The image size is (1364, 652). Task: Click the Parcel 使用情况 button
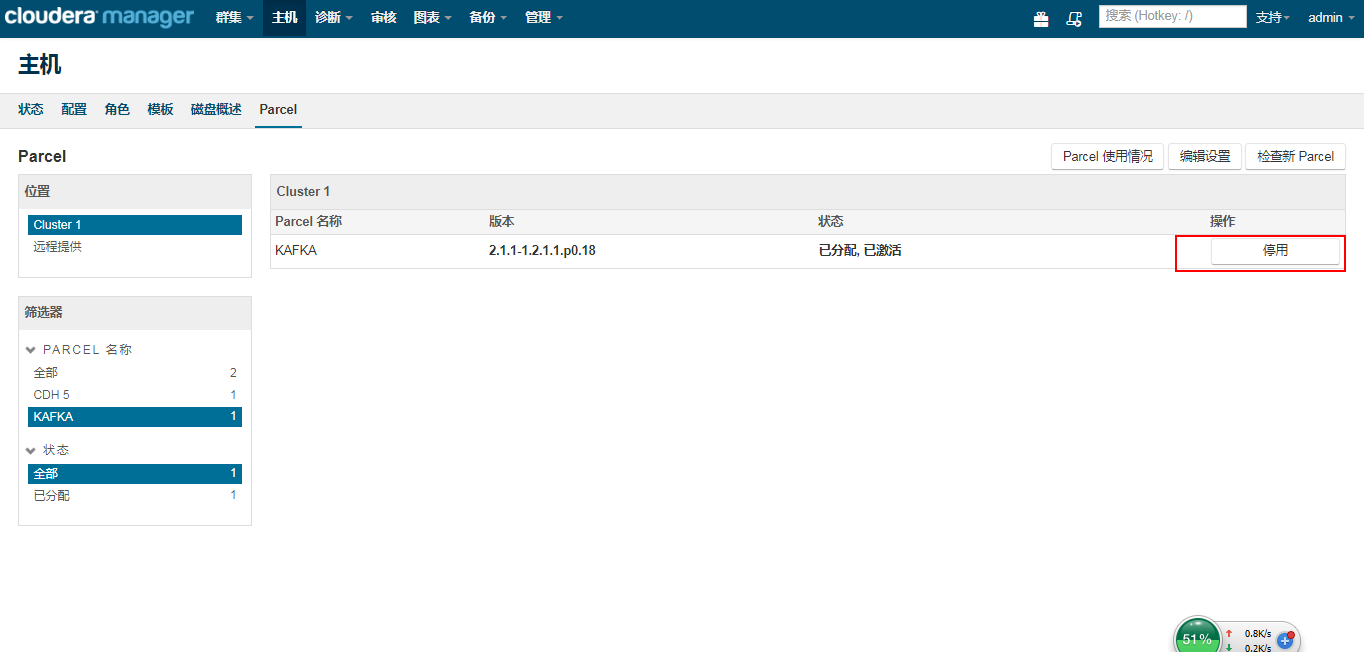point(1107,157)
